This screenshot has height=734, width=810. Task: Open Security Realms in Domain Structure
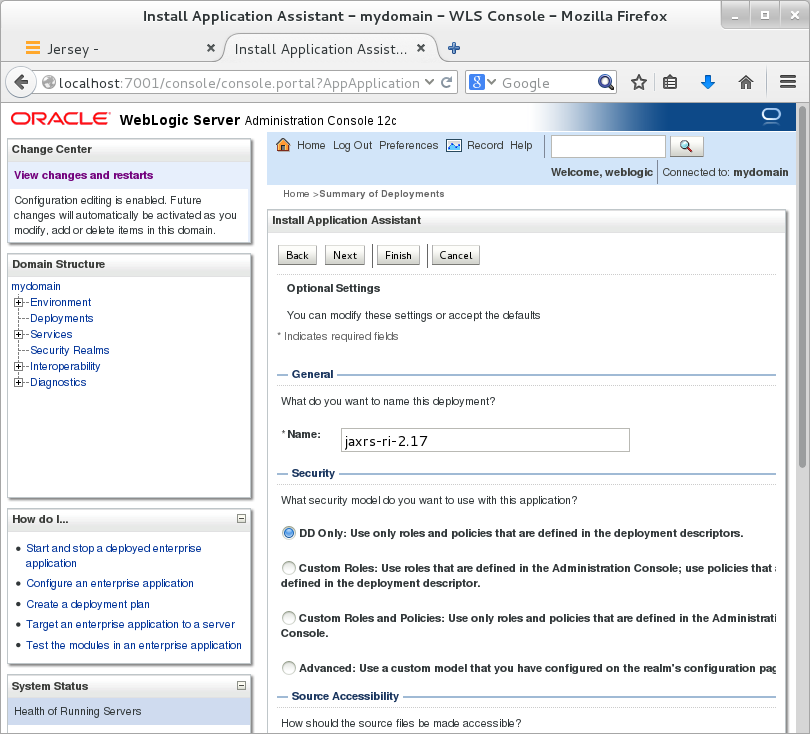pyautogui.click(x=70, y=350)
